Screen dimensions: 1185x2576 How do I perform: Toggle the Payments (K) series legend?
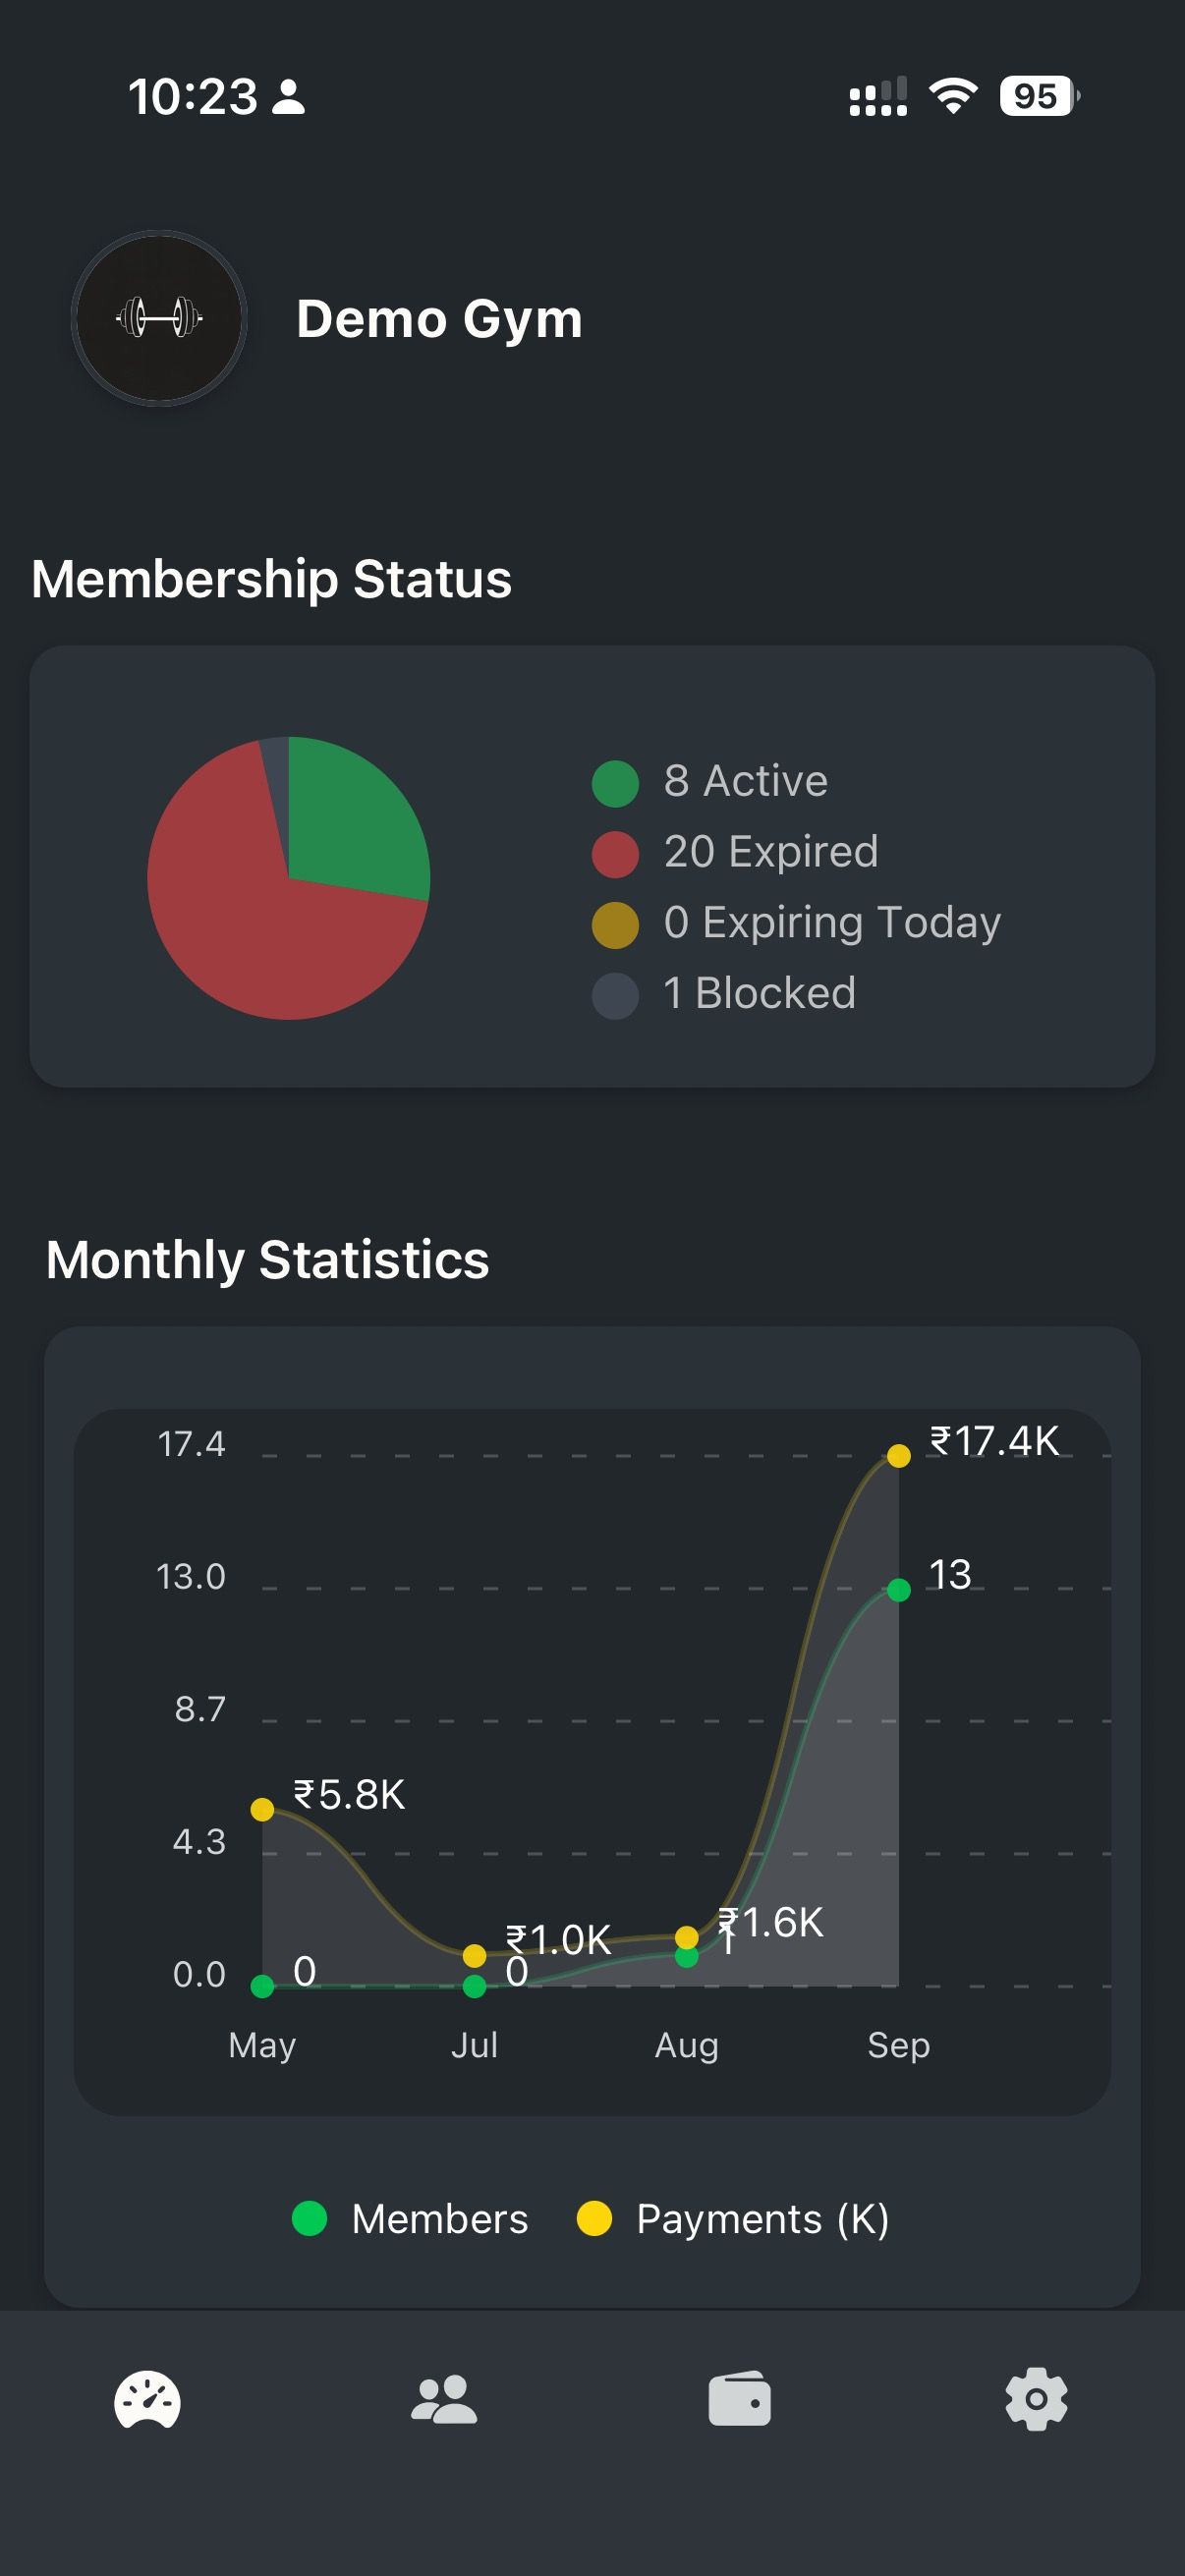pyautogui.click(x=733, y=2218)
